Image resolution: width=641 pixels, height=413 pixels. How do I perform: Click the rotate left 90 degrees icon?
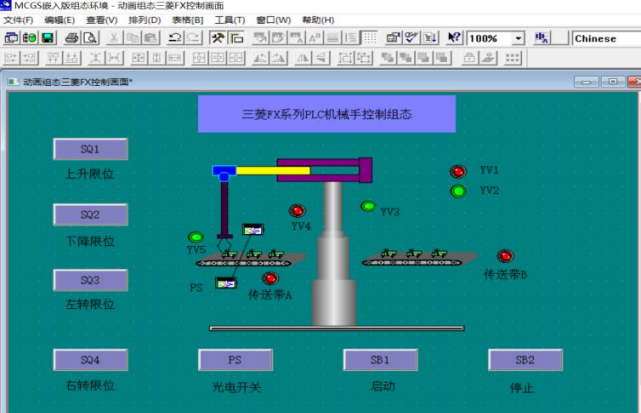[260, 58]
